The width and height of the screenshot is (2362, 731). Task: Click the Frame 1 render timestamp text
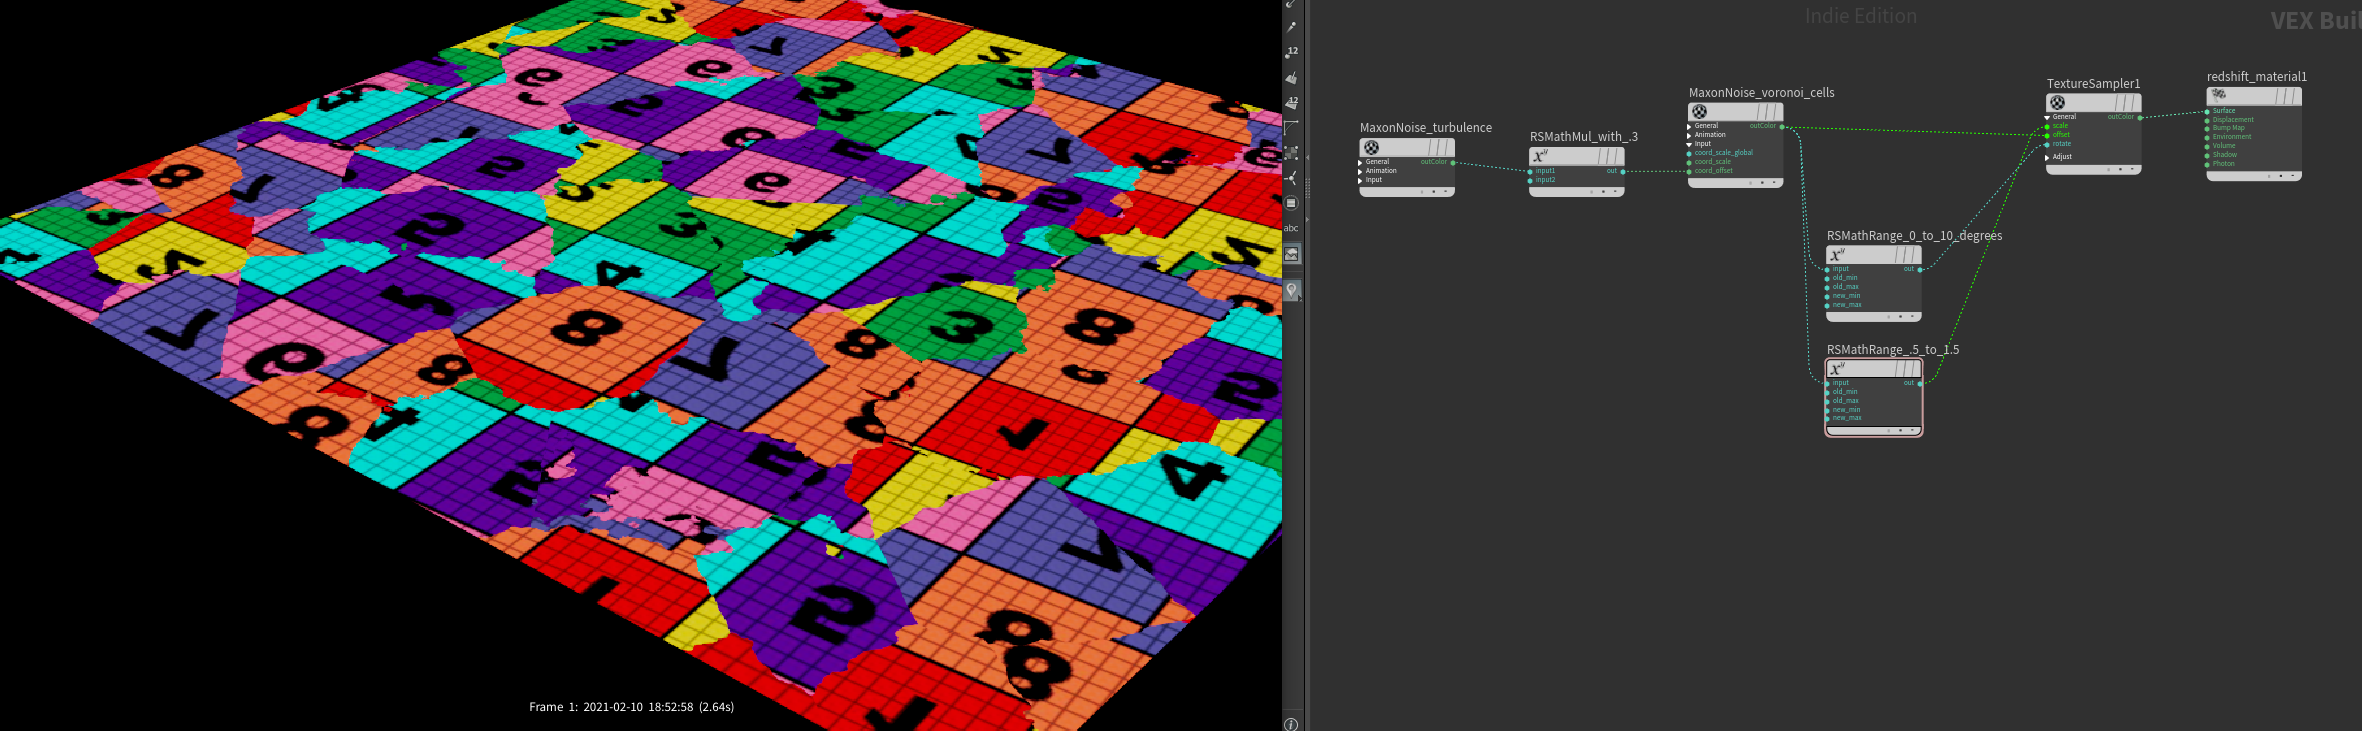coord(631,707)
